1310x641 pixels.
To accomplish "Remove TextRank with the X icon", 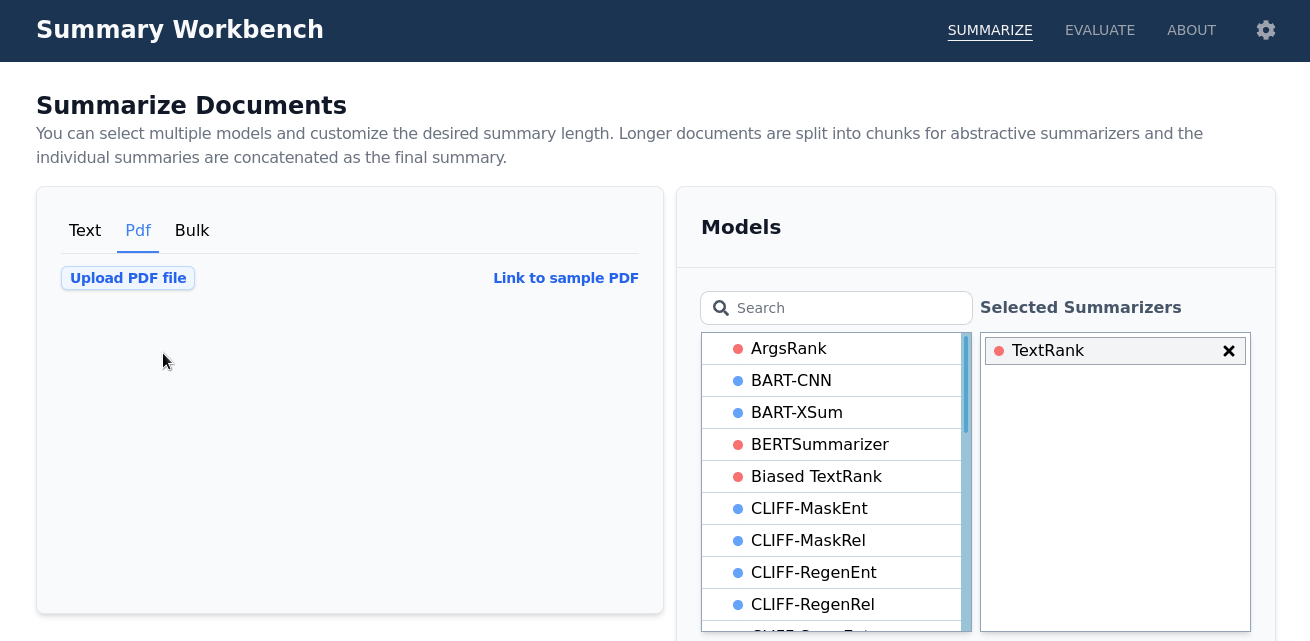I will point(1229,351).
